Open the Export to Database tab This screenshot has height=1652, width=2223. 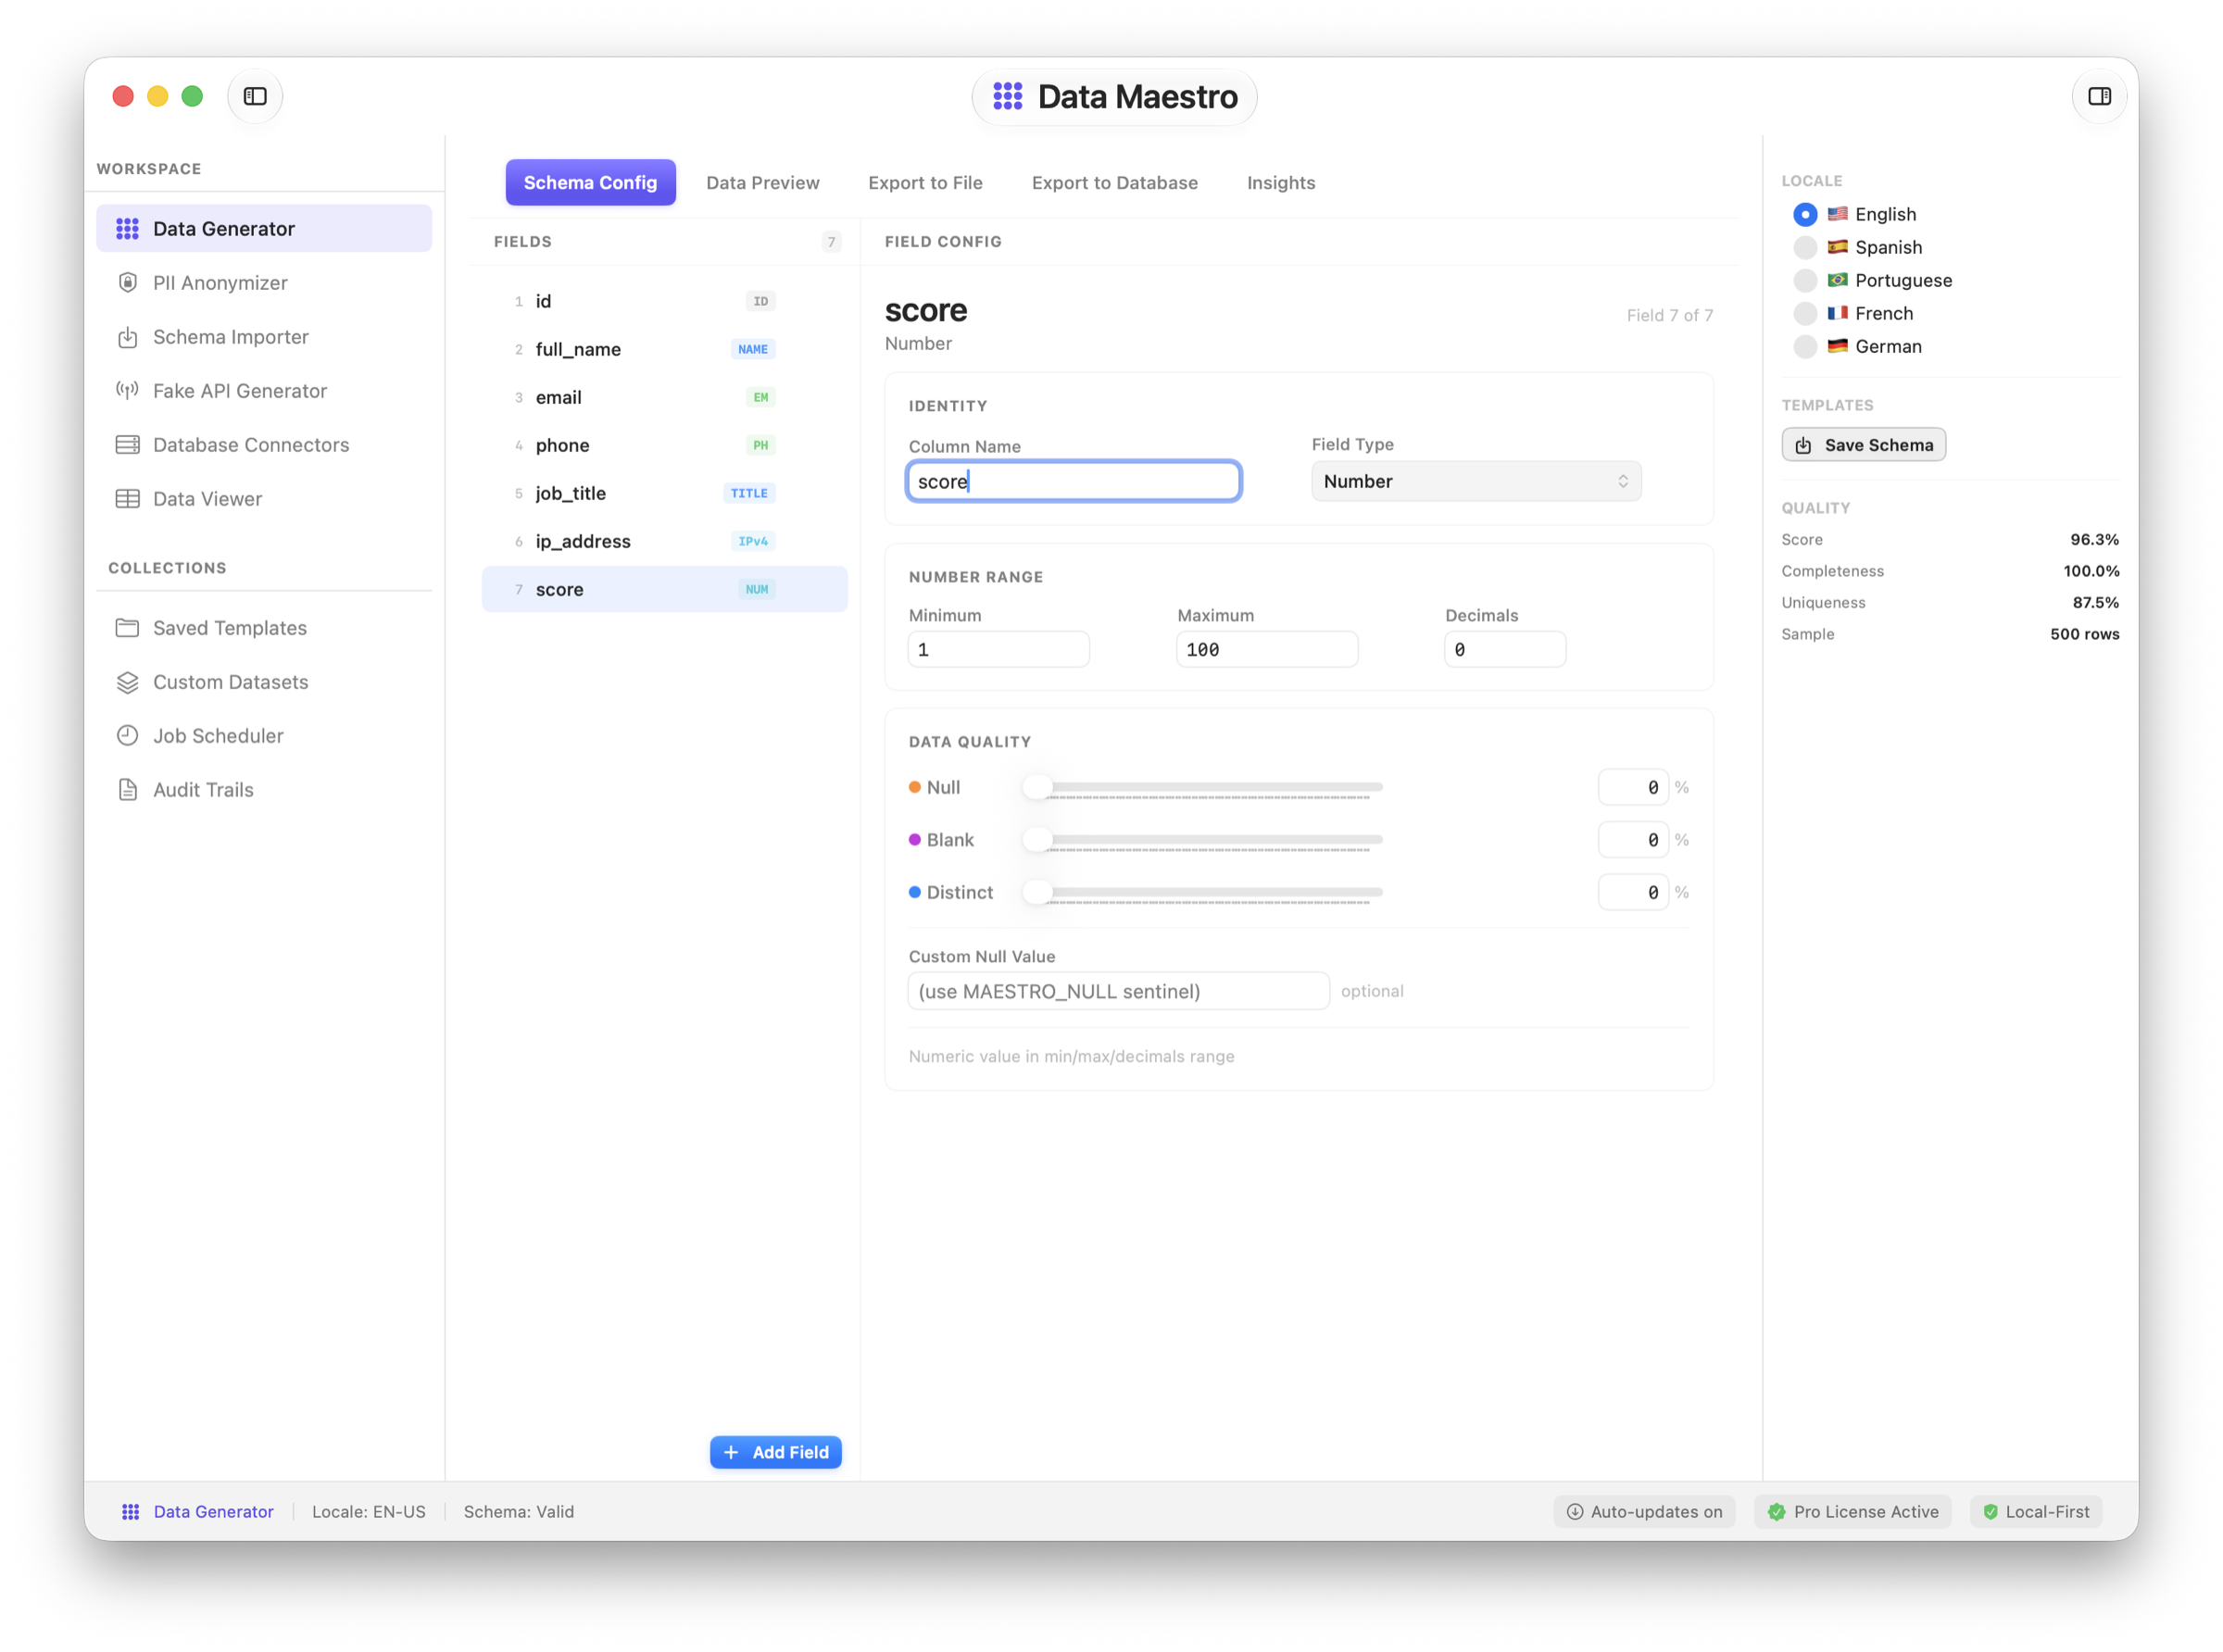pos(1114,183)
